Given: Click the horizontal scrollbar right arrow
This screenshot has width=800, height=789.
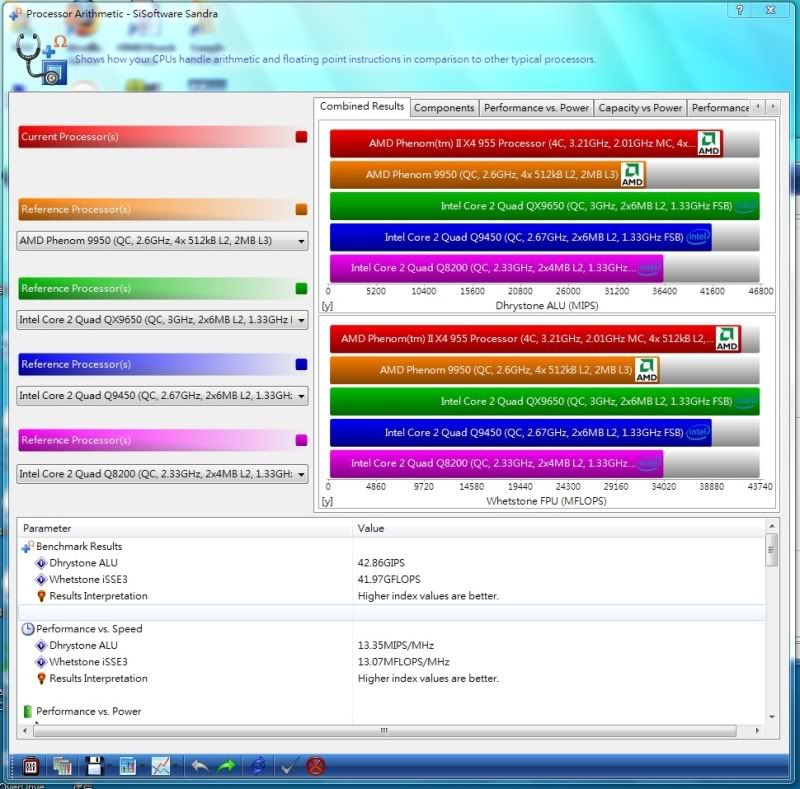Looking at the screenshot, I should pyautogui.click(x=757, y=731).
